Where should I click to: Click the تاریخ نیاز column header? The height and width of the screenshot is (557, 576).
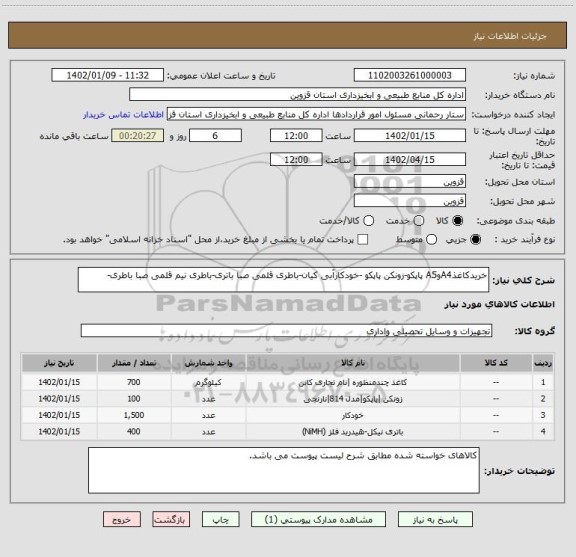(x=59, y=363)
